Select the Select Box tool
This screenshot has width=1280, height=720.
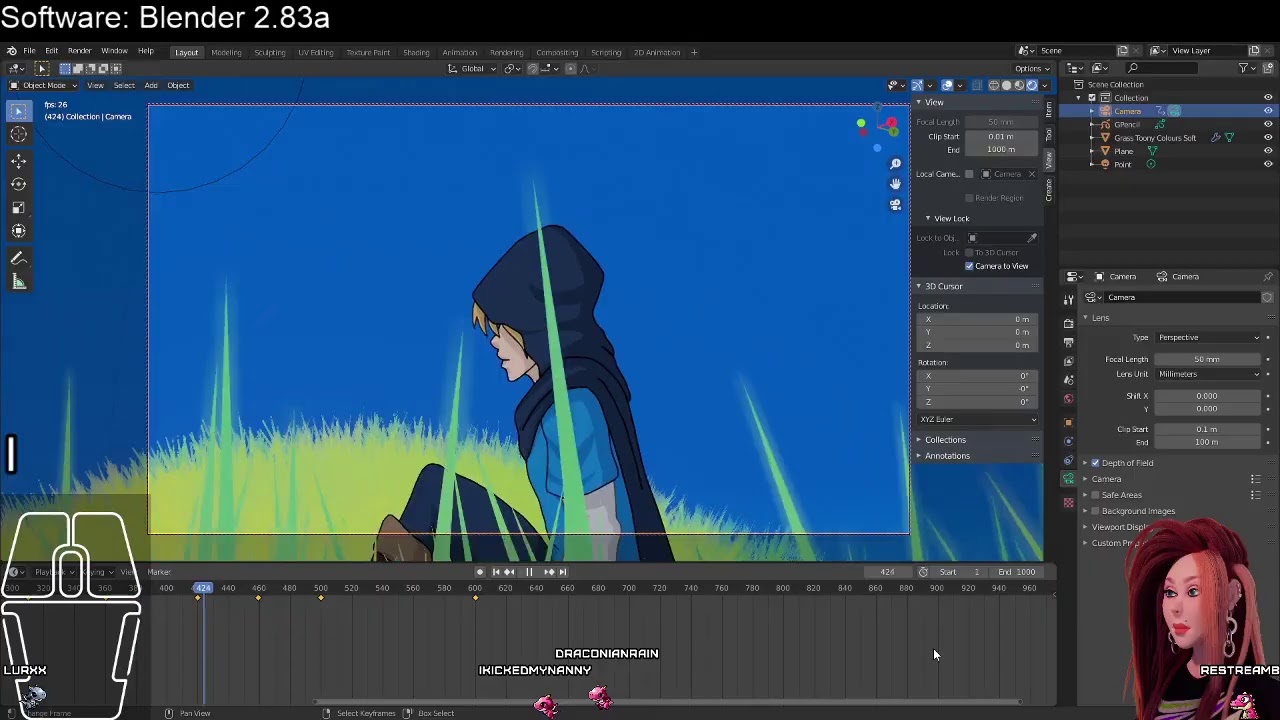18,112
